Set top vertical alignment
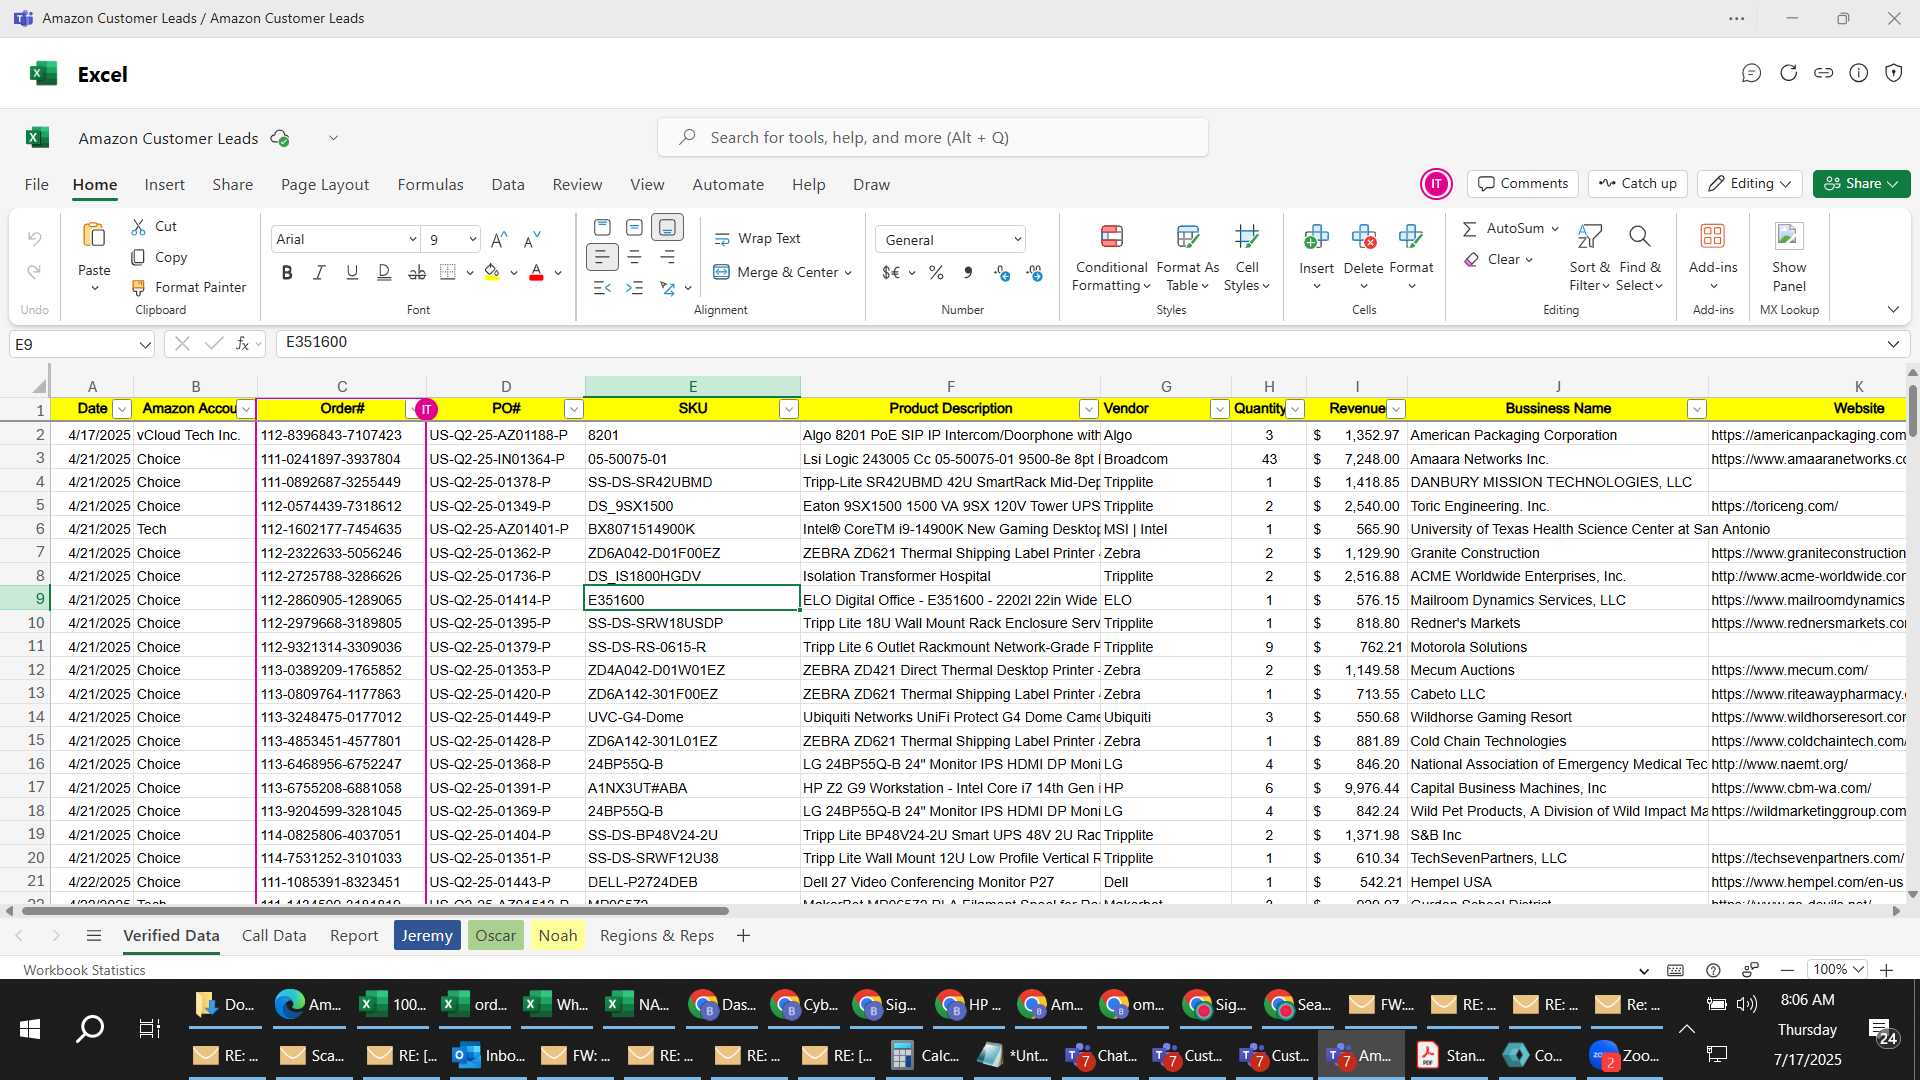Image resolution: width=1920 pixels, height=1080 pixels. tap(602, 227)
